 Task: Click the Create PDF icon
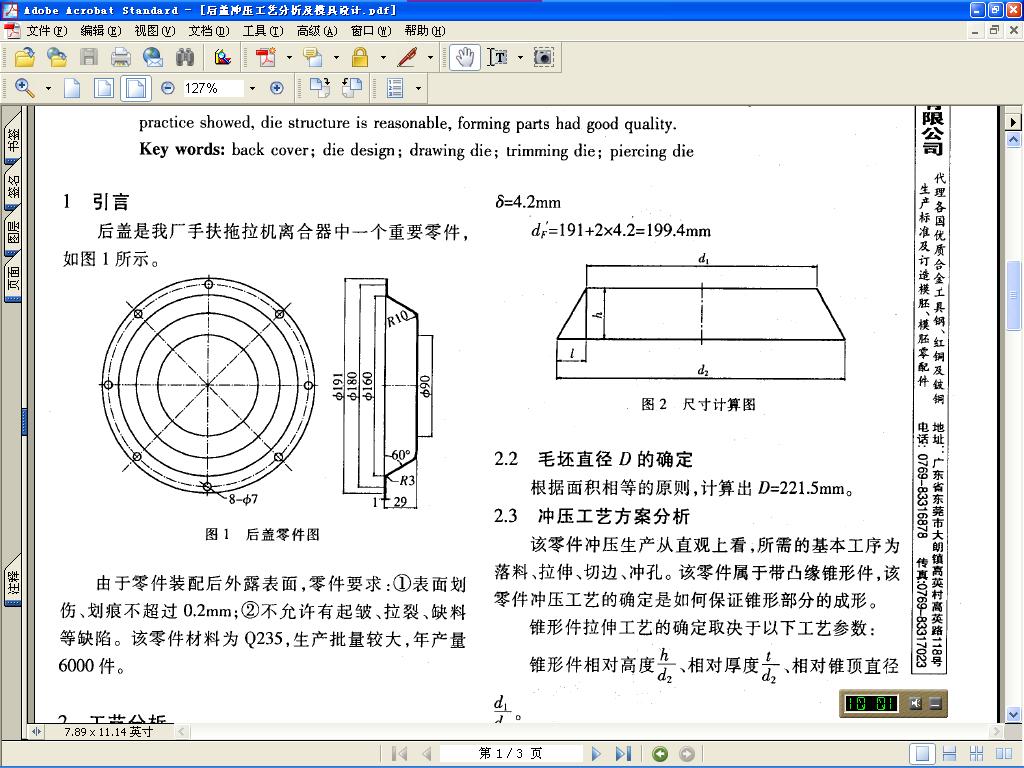tap(266, 57)
